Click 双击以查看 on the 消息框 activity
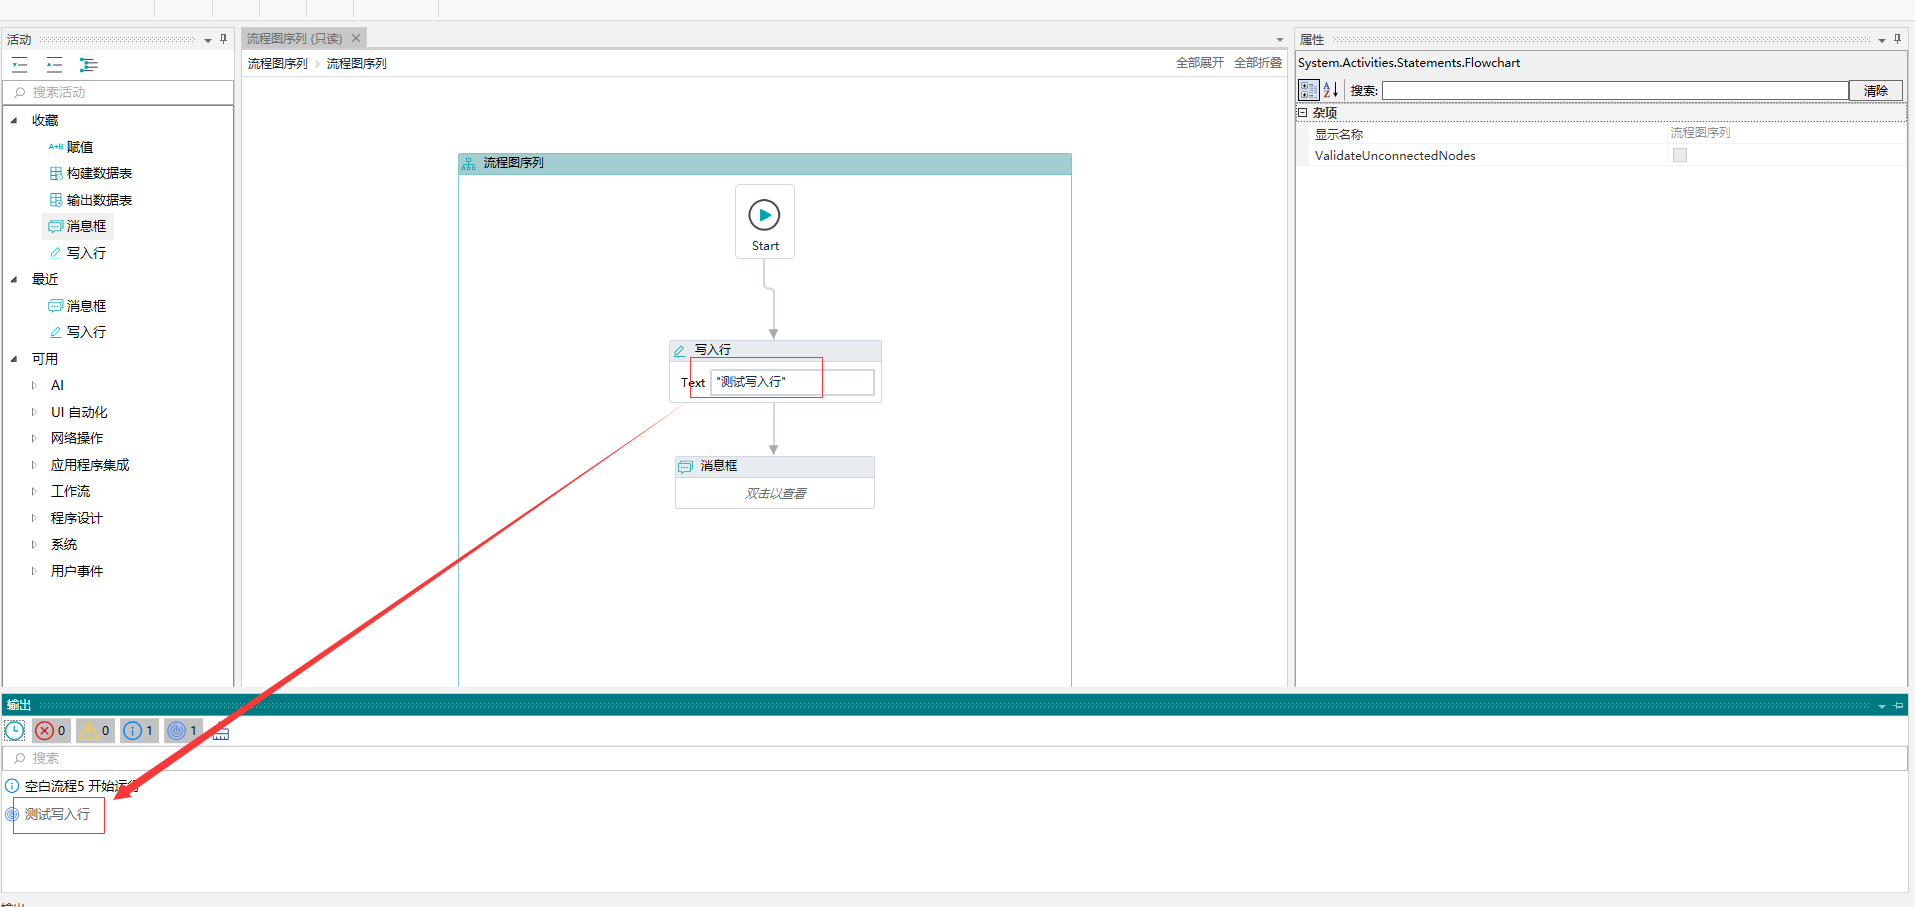 (x=775, y=493)
